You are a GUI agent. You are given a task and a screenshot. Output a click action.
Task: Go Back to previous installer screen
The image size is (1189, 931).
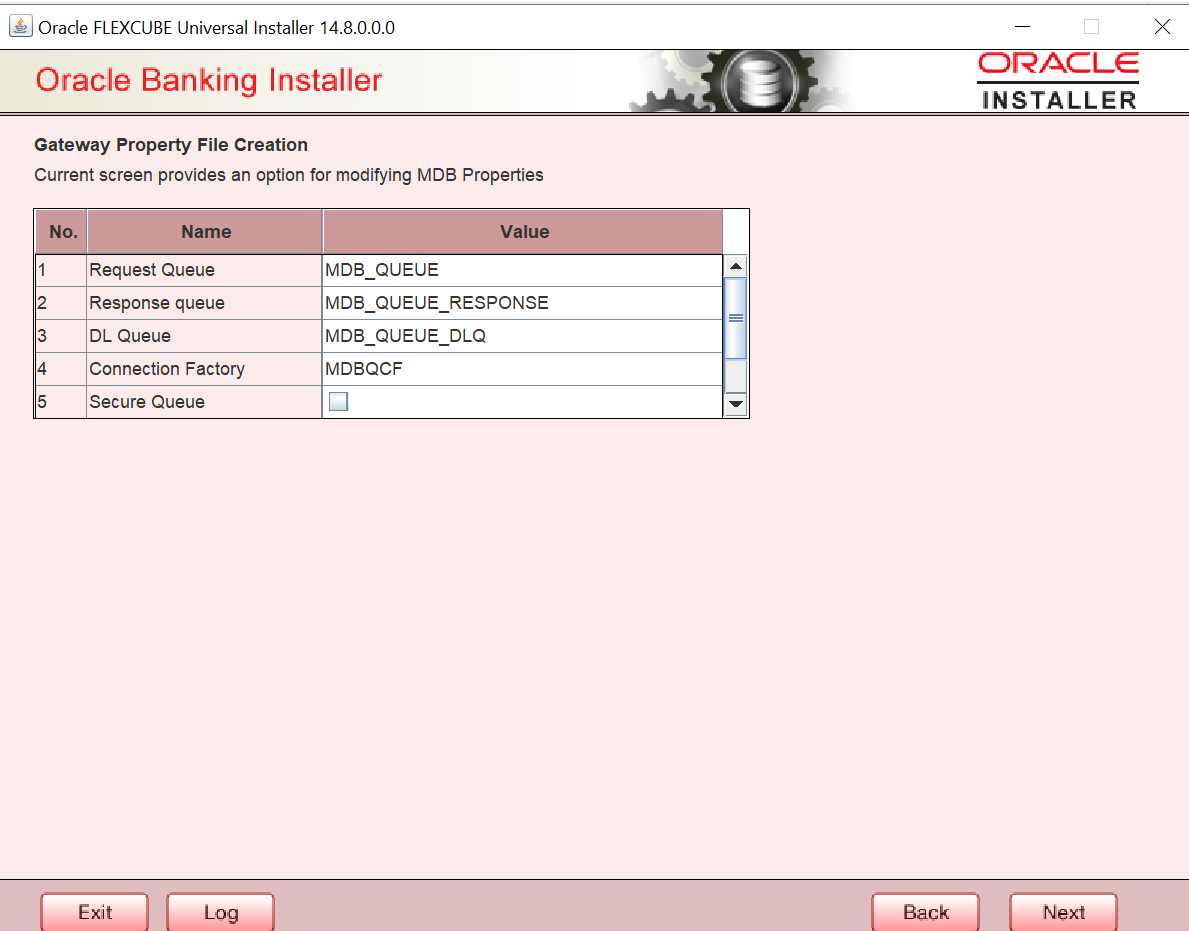925,912
